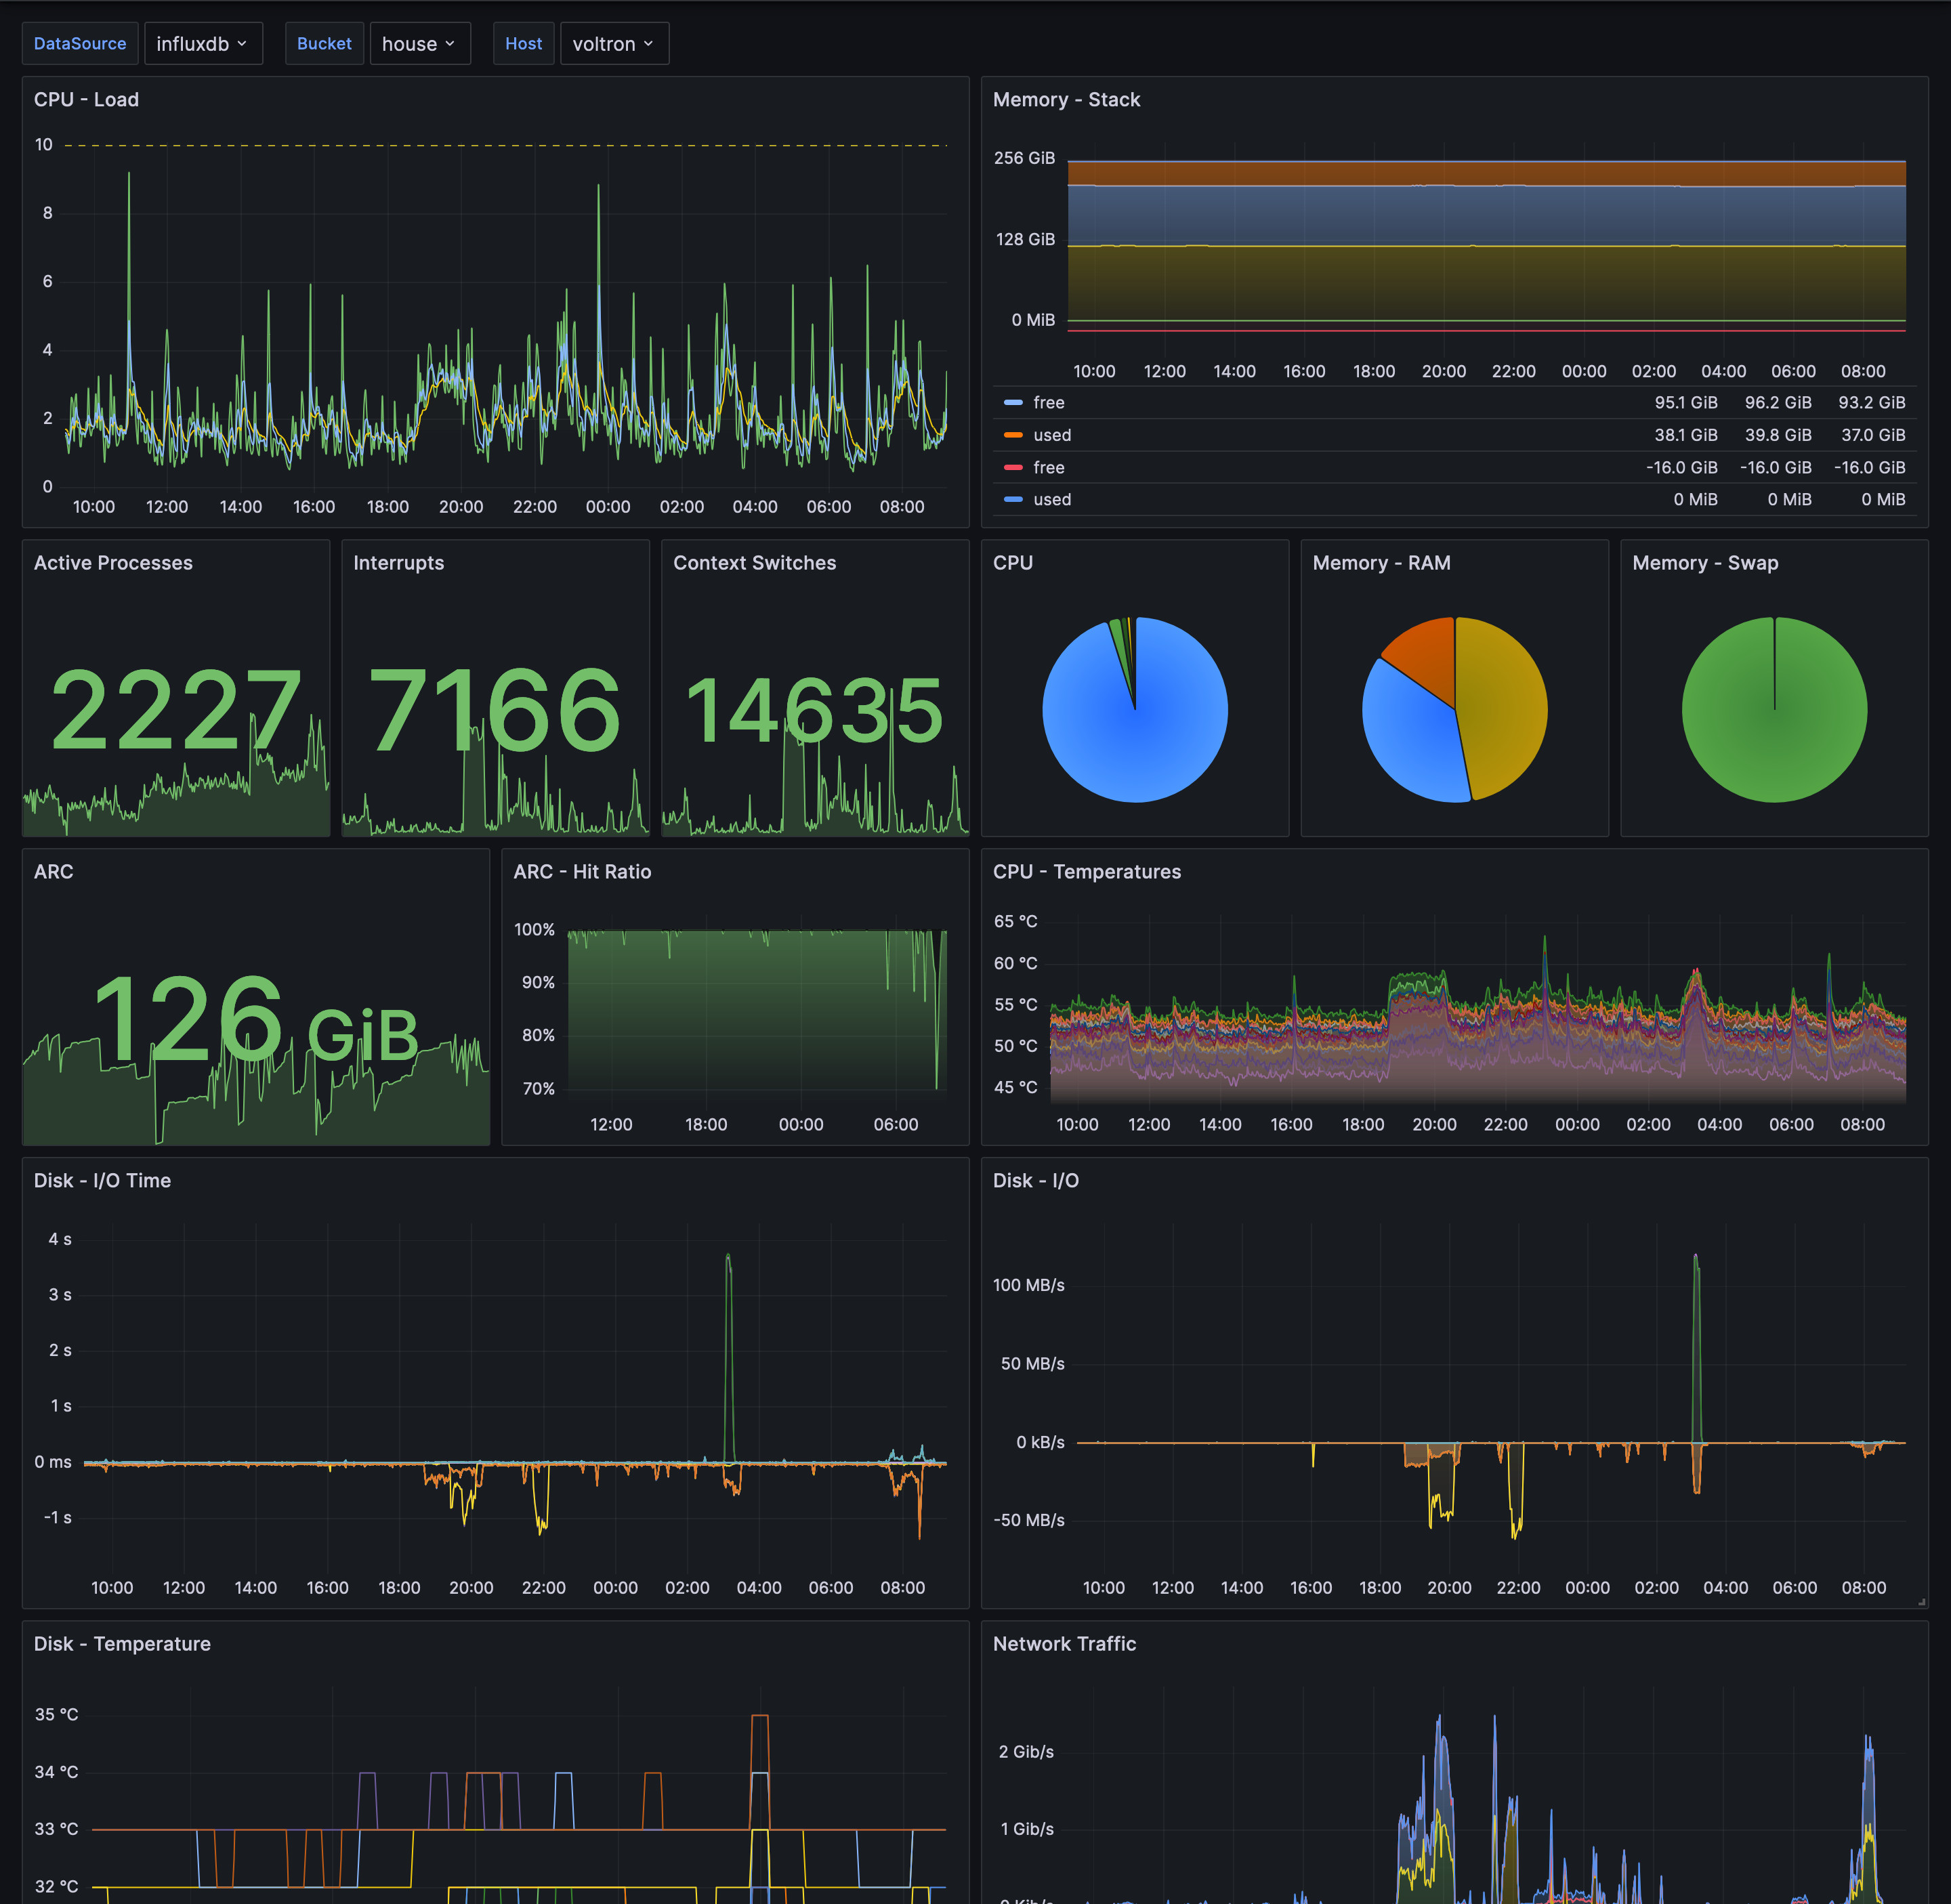Image resolution: width=1951 pixels, height=1904 pixels.
Task: Open the CPU - Temperatures panel title menu
Action: 1086,871
